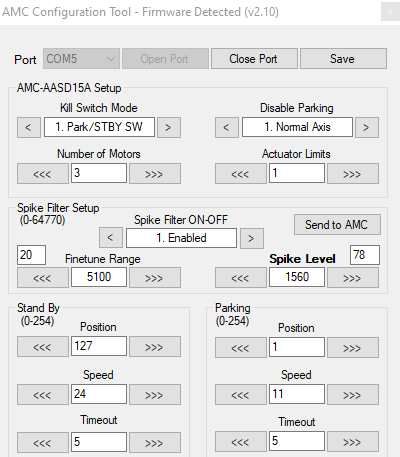Increase the Finetune Range value
400x457 pixels.
[155, 277]
